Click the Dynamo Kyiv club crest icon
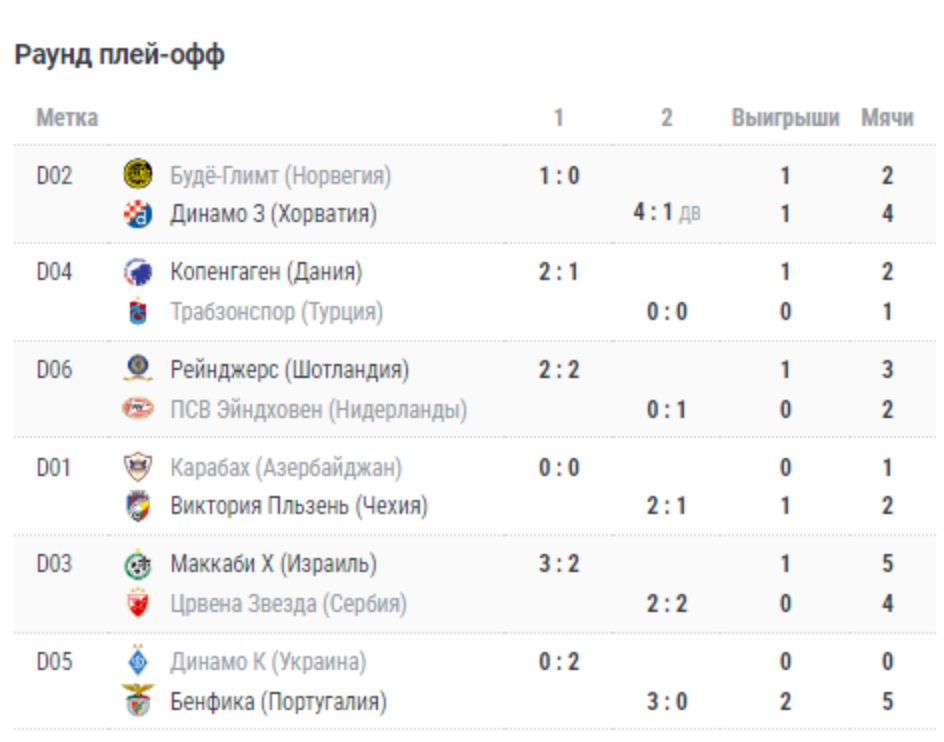The width and height of the screenshot is (944, 742). [x=138, y=662]
